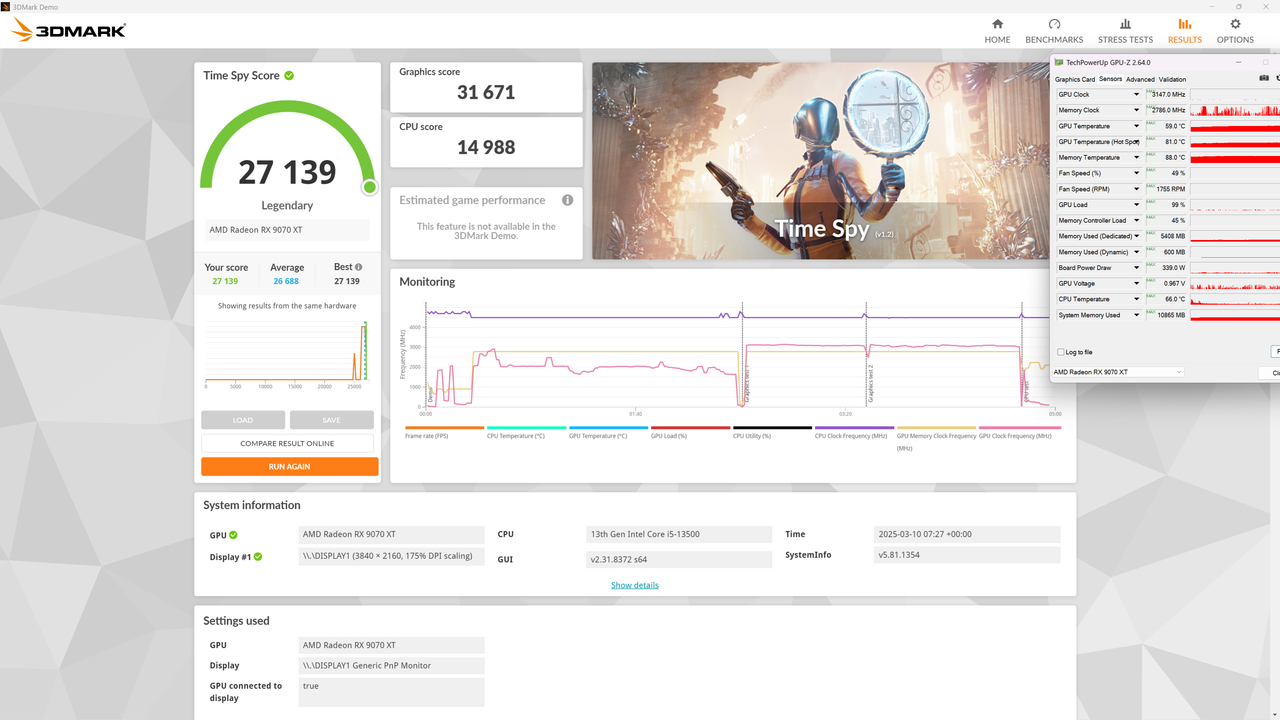Click COMPARE RESULT ONLINE button
The height and width of the screenshot is (720, 1280).
point(287,443)
